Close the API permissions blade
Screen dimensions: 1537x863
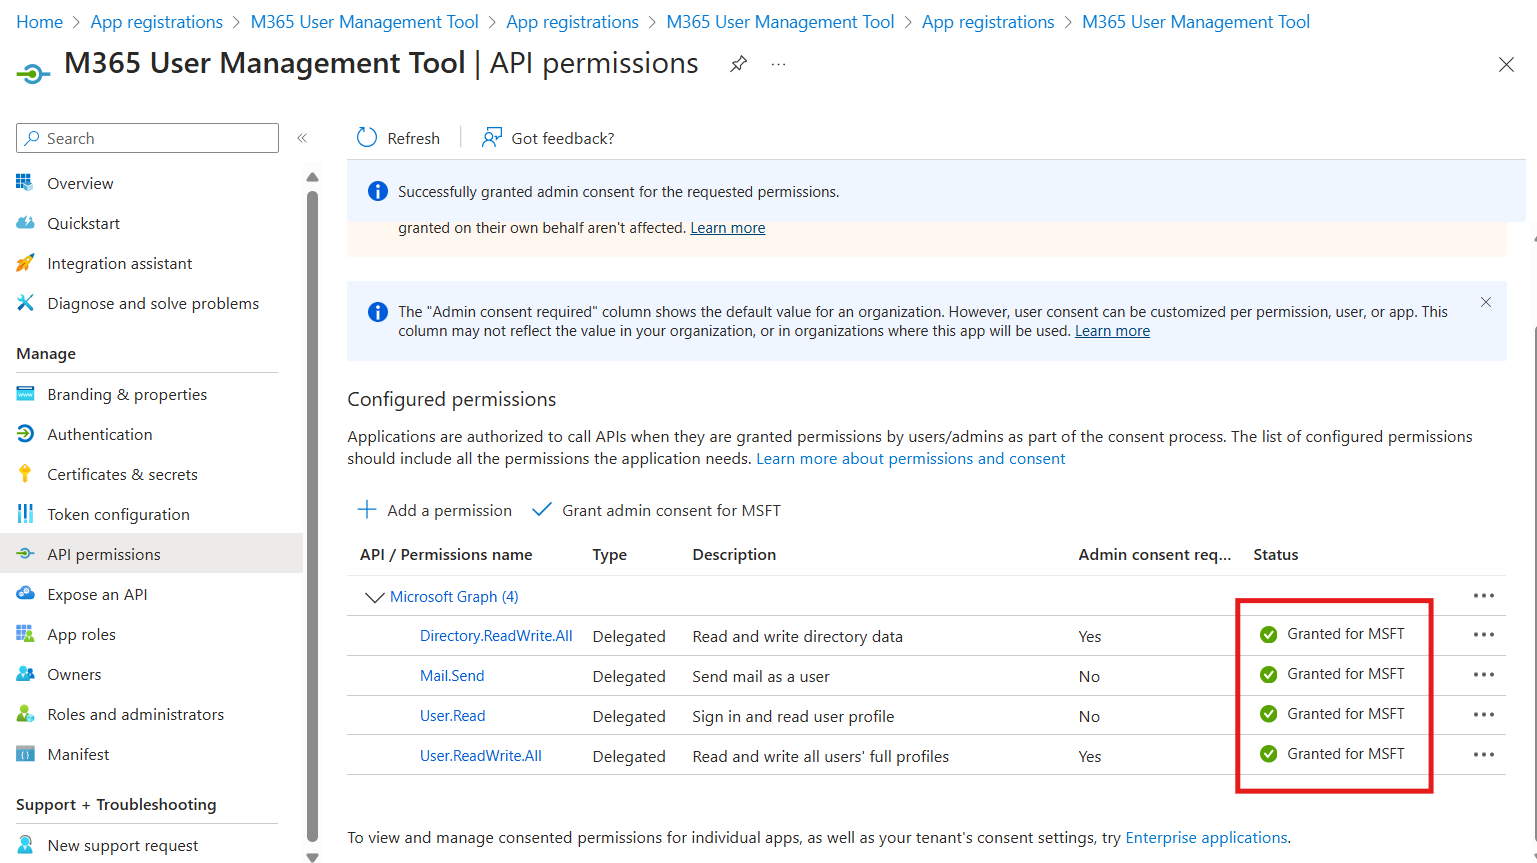tap(1506, 65)
